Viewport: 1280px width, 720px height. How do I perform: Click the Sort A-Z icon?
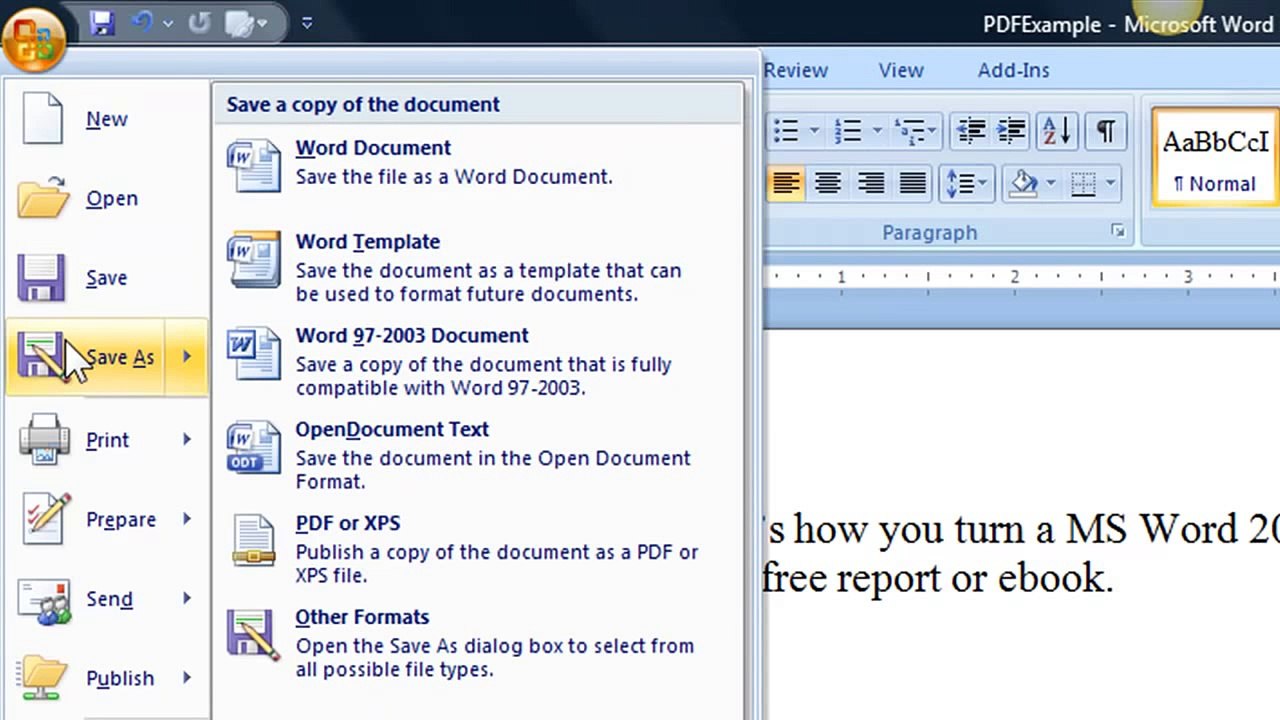[x=1056, y=131]
